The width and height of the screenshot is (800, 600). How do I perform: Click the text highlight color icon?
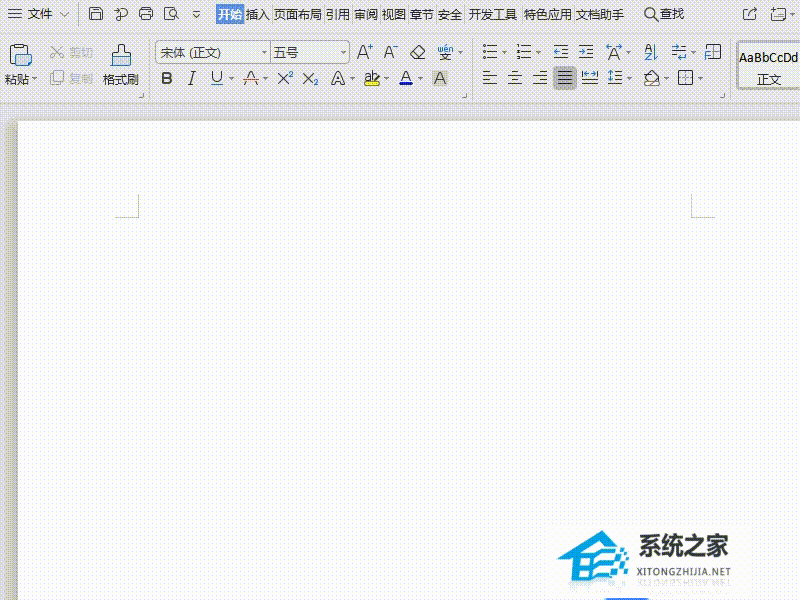click(372, 77)
